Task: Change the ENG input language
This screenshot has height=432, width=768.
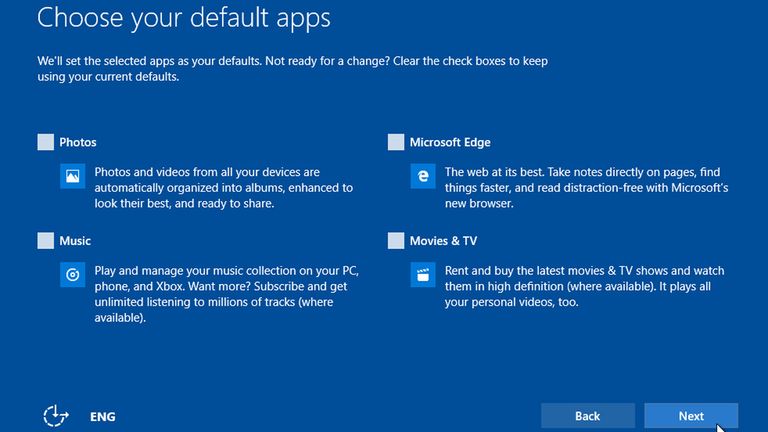Action: (x=103, y=416)
